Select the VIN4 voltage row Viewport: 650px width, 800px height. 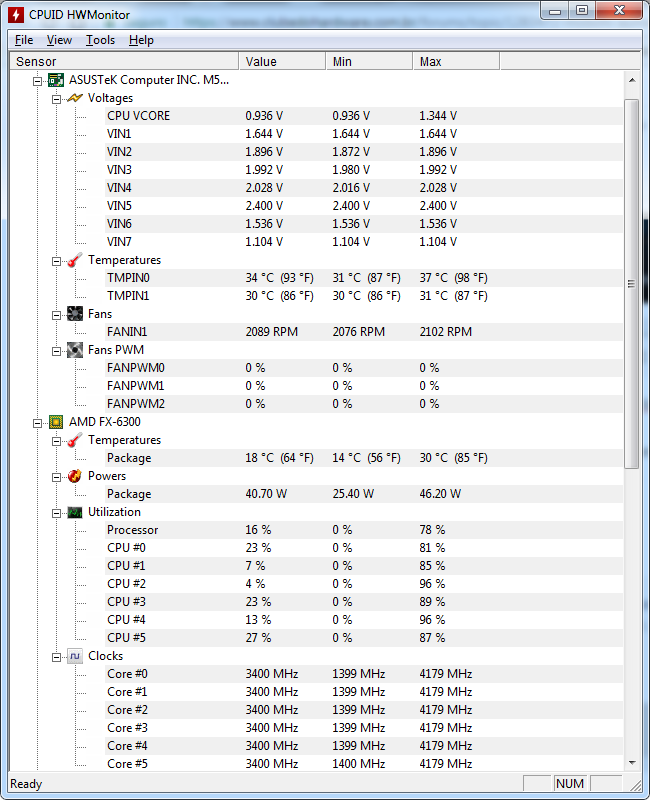[x=363, y=188]
